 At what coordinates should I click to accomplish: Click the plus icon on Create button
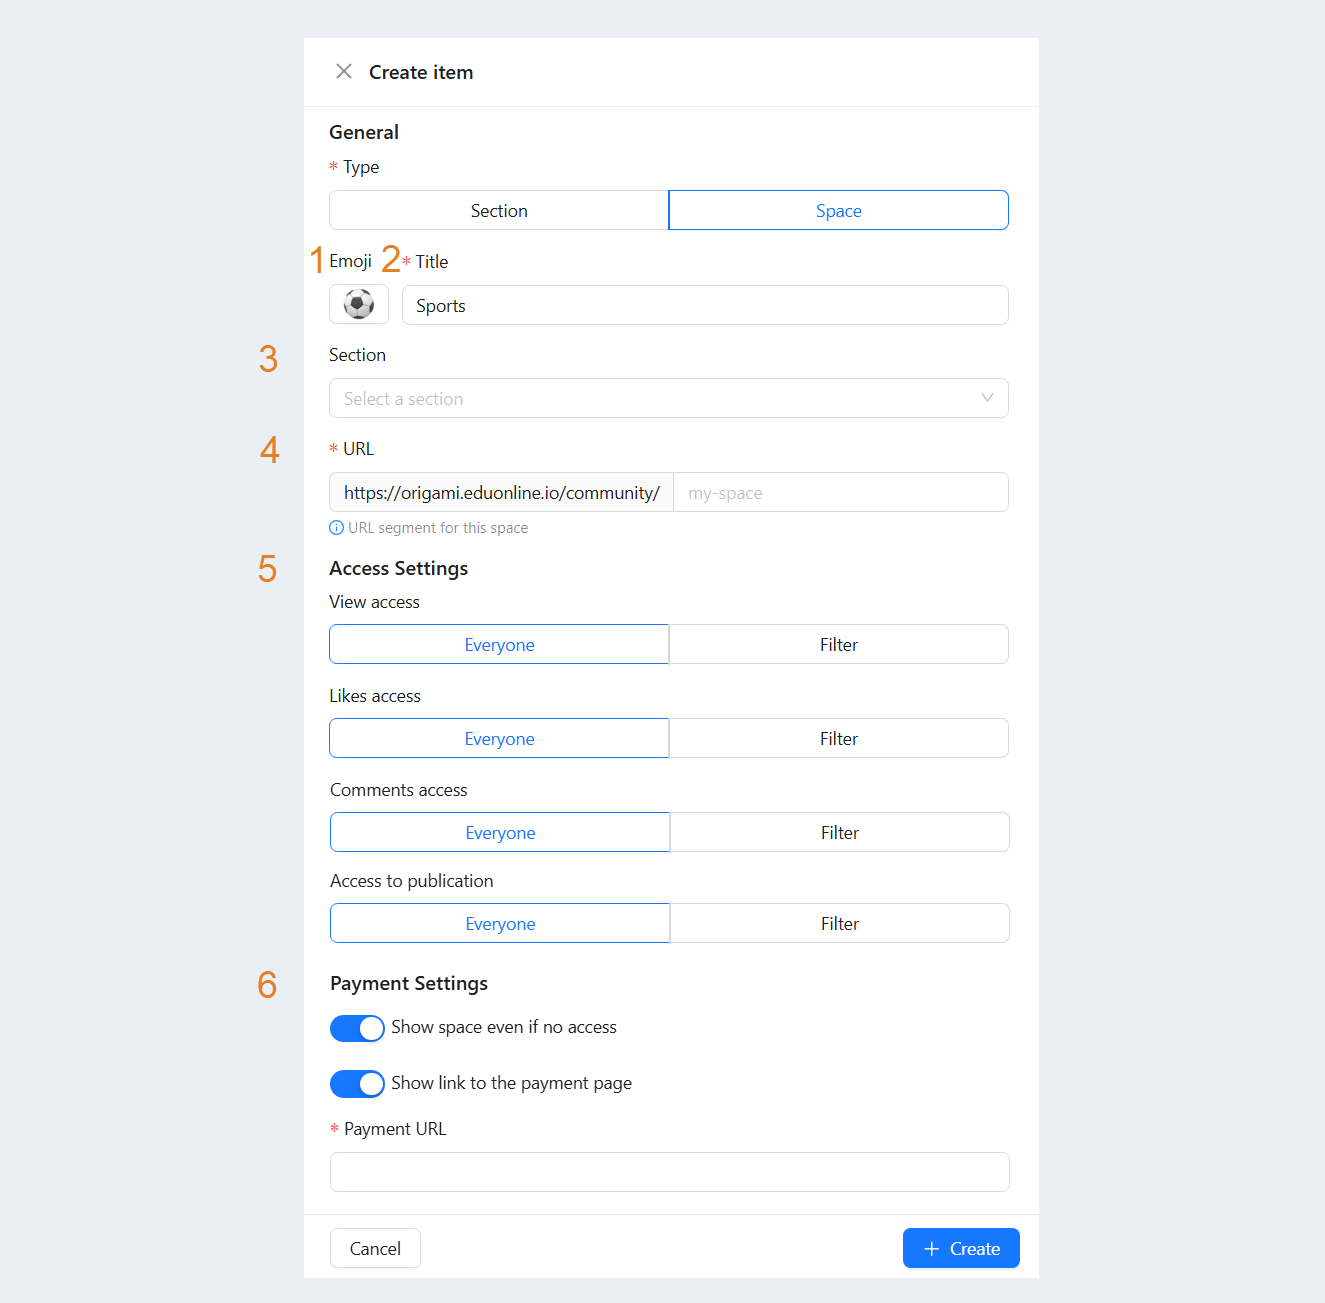pos(932,1248)
